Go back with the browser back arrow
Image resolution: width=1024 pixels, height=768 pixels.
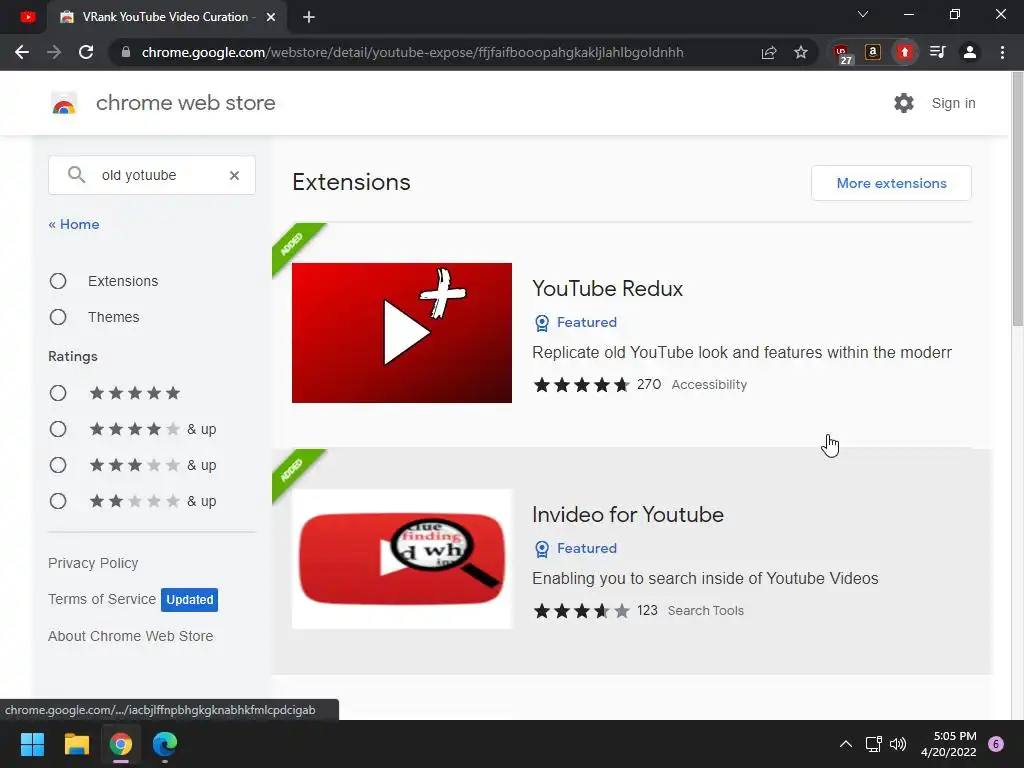pyautogui.click(x=22, y=52)
